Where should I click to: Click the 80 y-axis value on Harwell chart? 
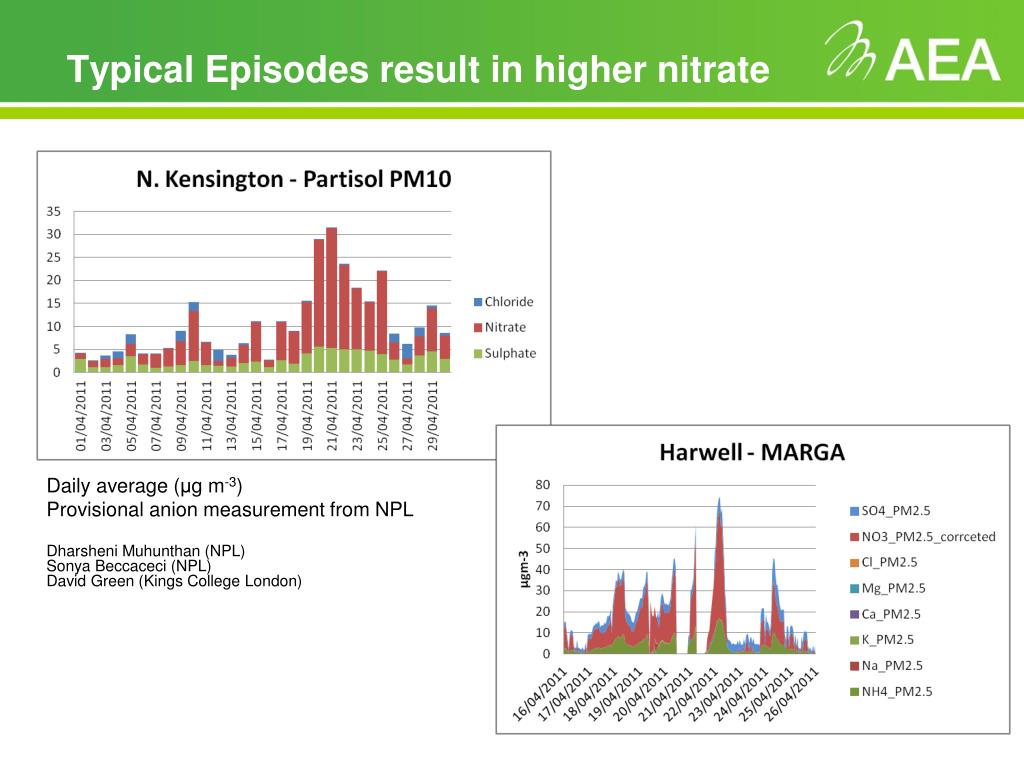pyautogui.click(x=543, y=485)
